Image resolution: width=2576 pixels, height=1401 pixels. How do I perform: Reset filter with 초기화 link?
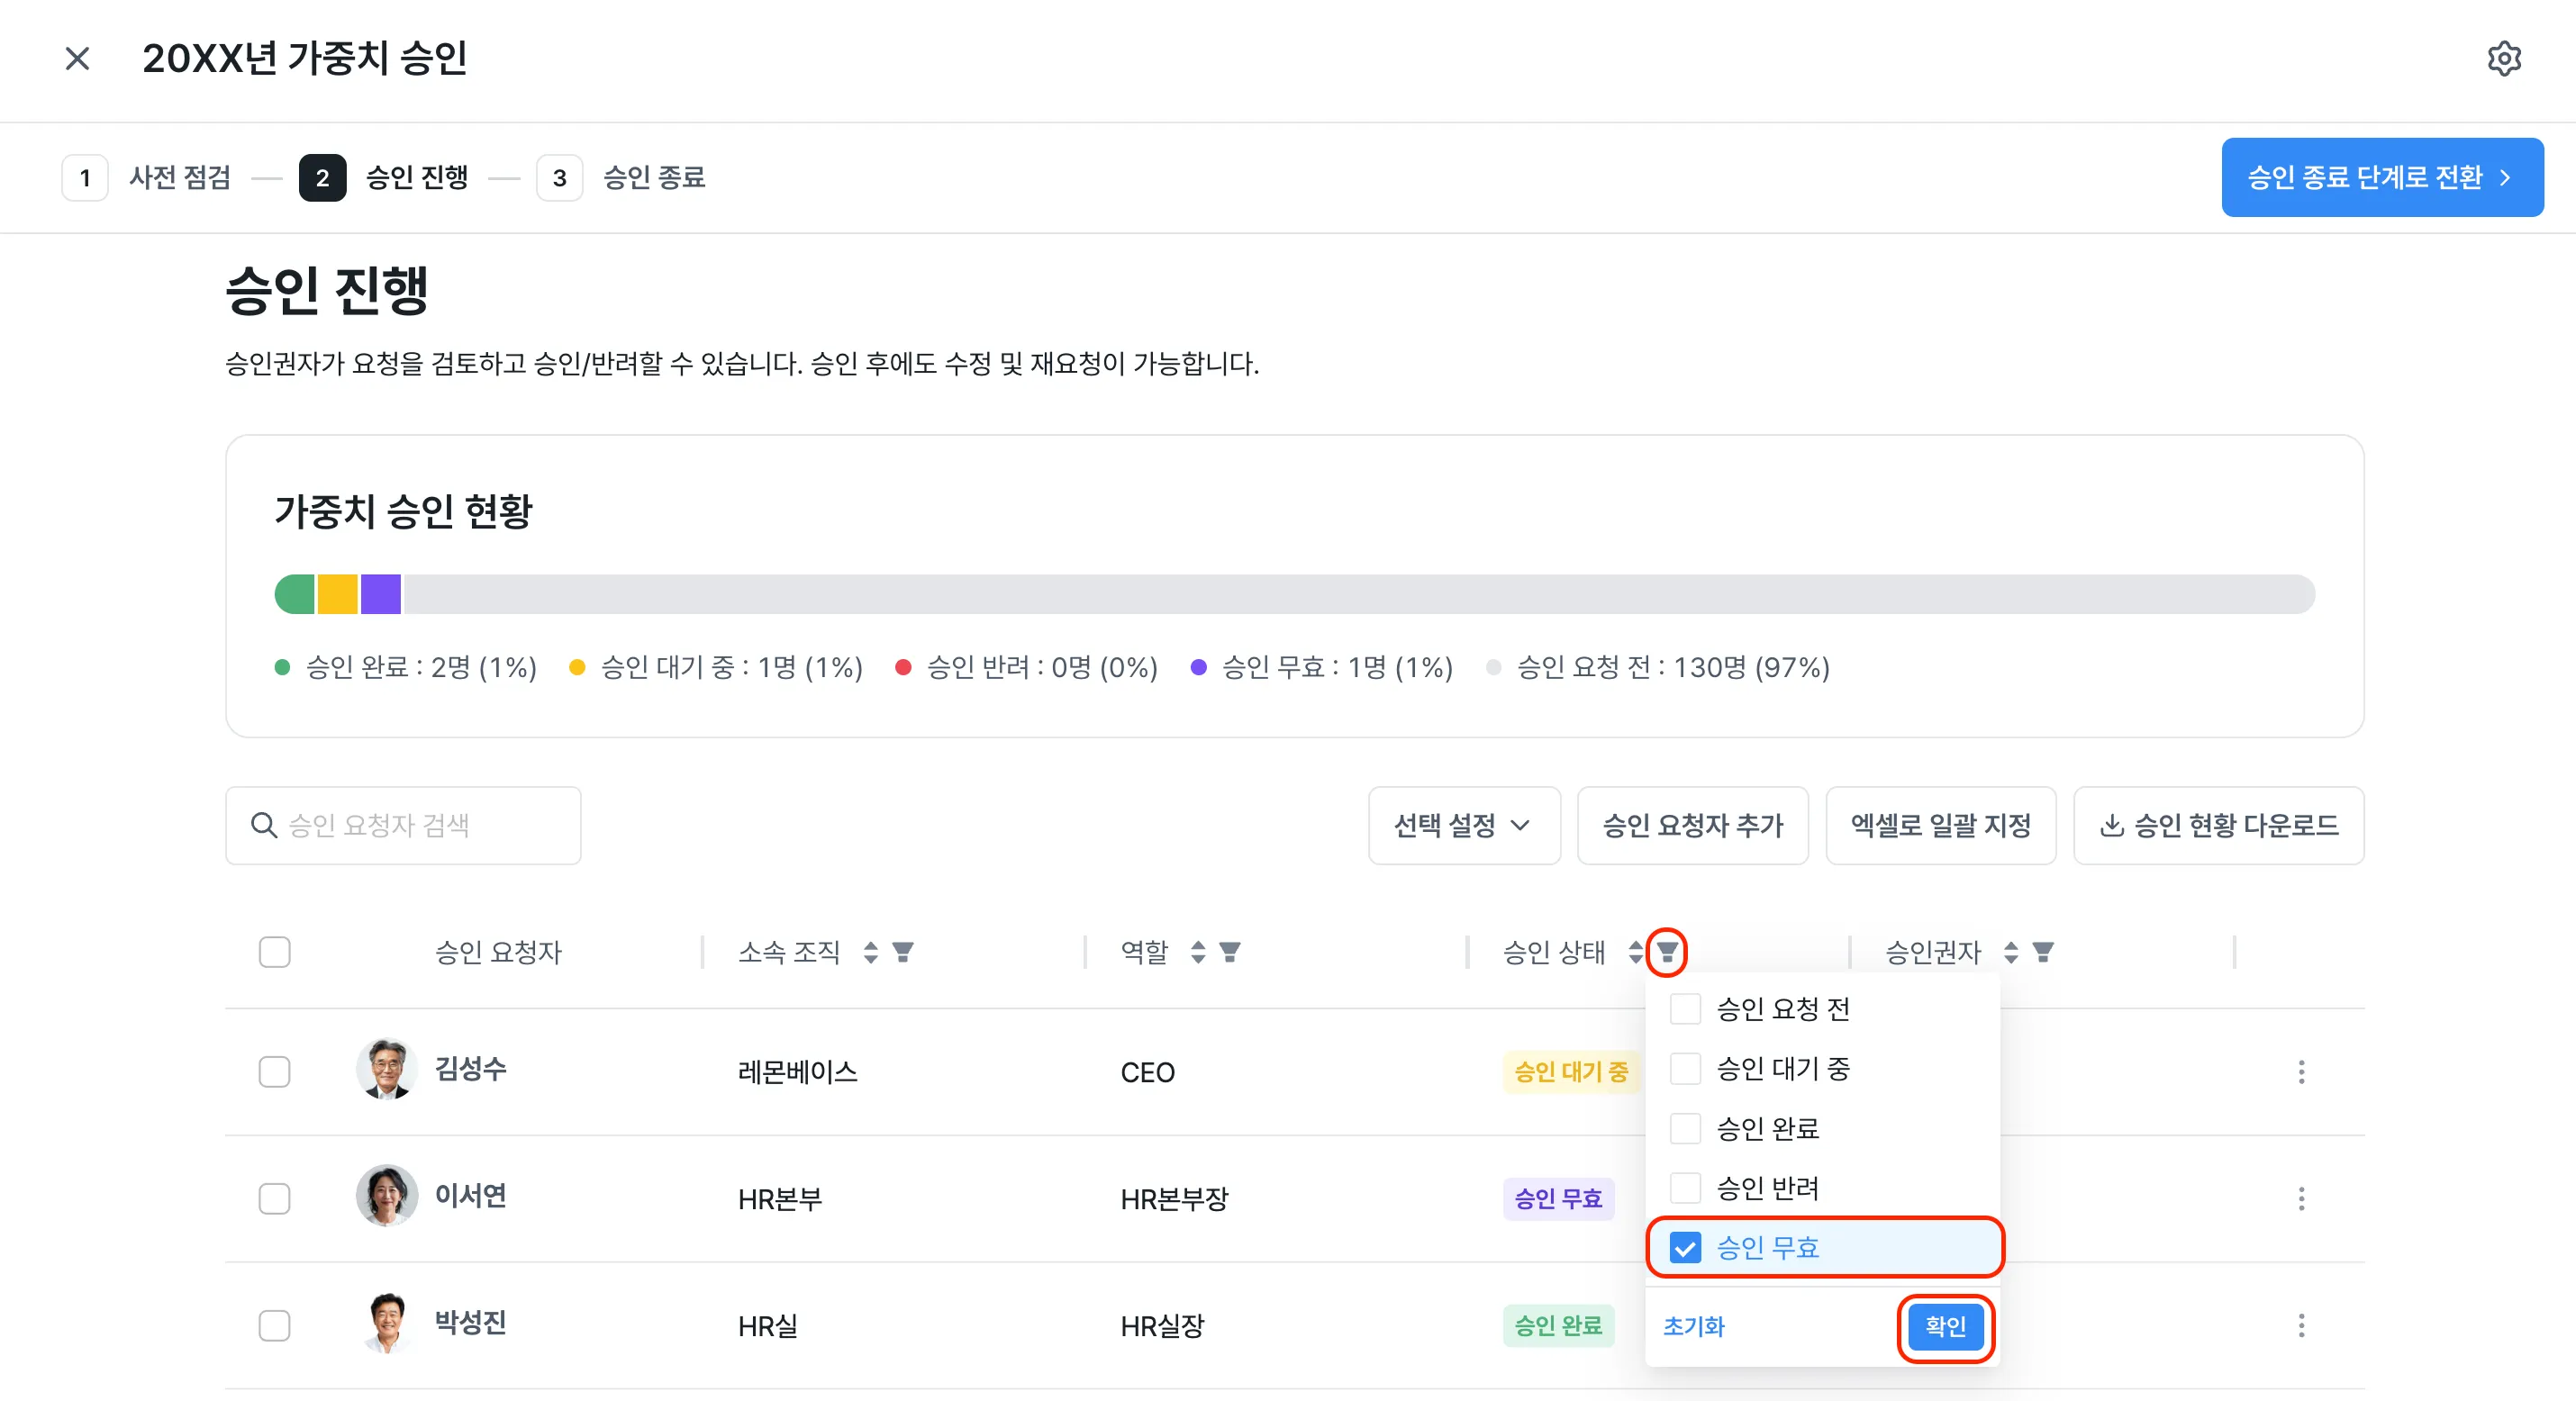[x=1693, y=1326]
